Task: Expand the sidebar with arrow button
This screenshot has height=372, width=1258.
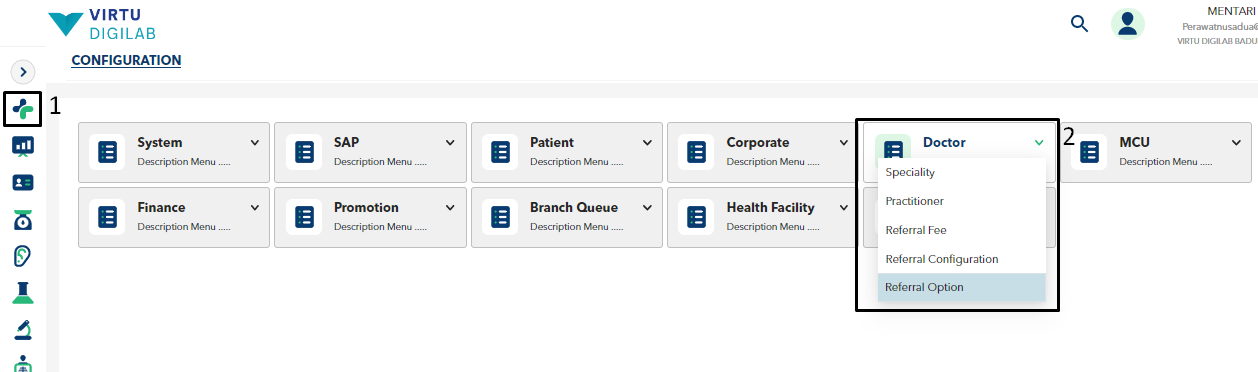Action: [x=22, y=72]
